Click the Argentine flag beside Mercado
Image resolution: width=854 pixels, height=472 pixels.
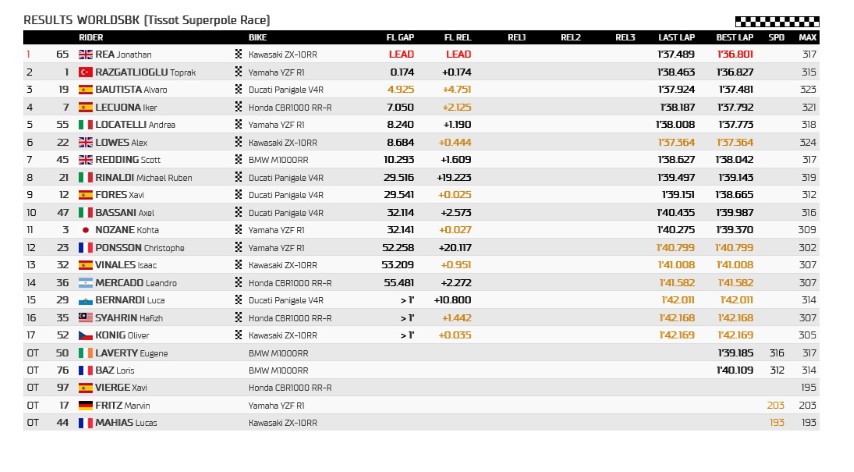[x=85, y=282]
